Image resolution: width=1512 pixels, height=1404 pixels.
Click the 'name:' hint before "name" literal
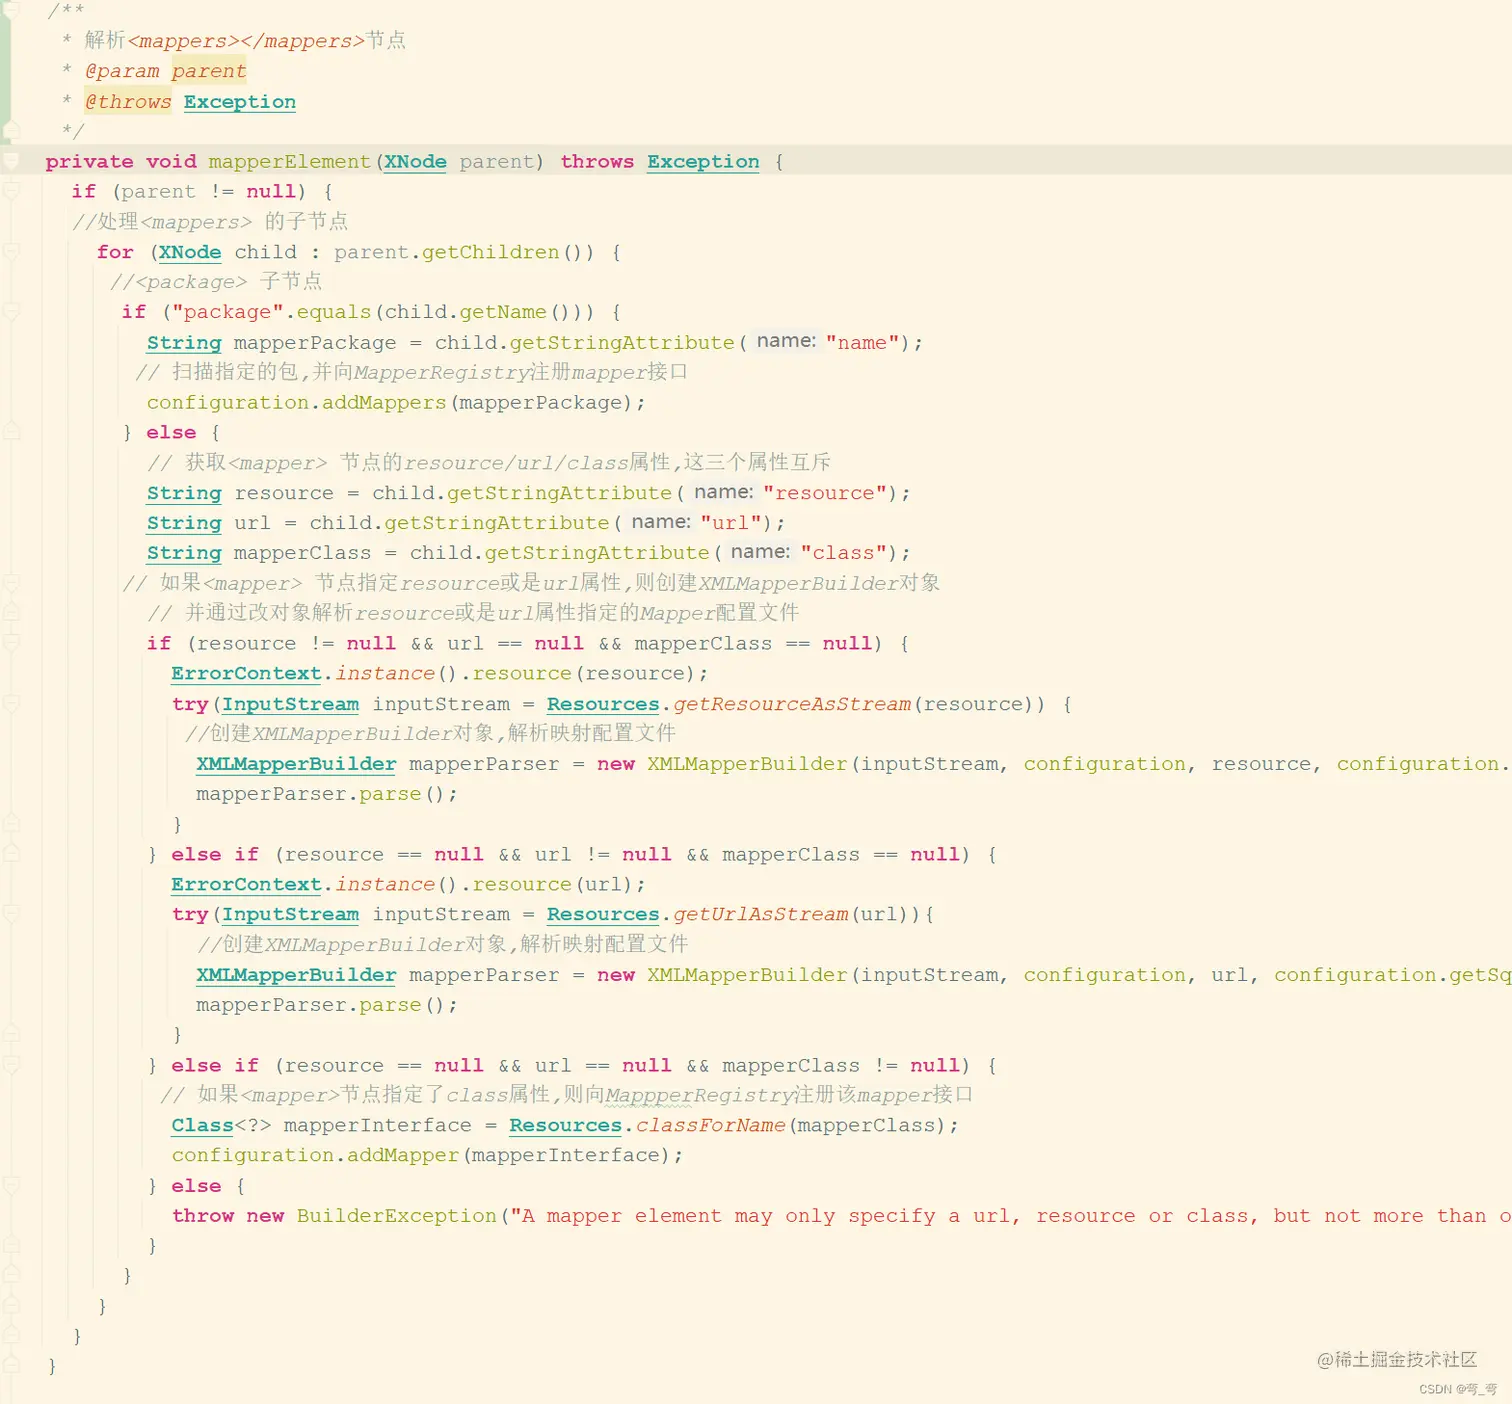786,341
